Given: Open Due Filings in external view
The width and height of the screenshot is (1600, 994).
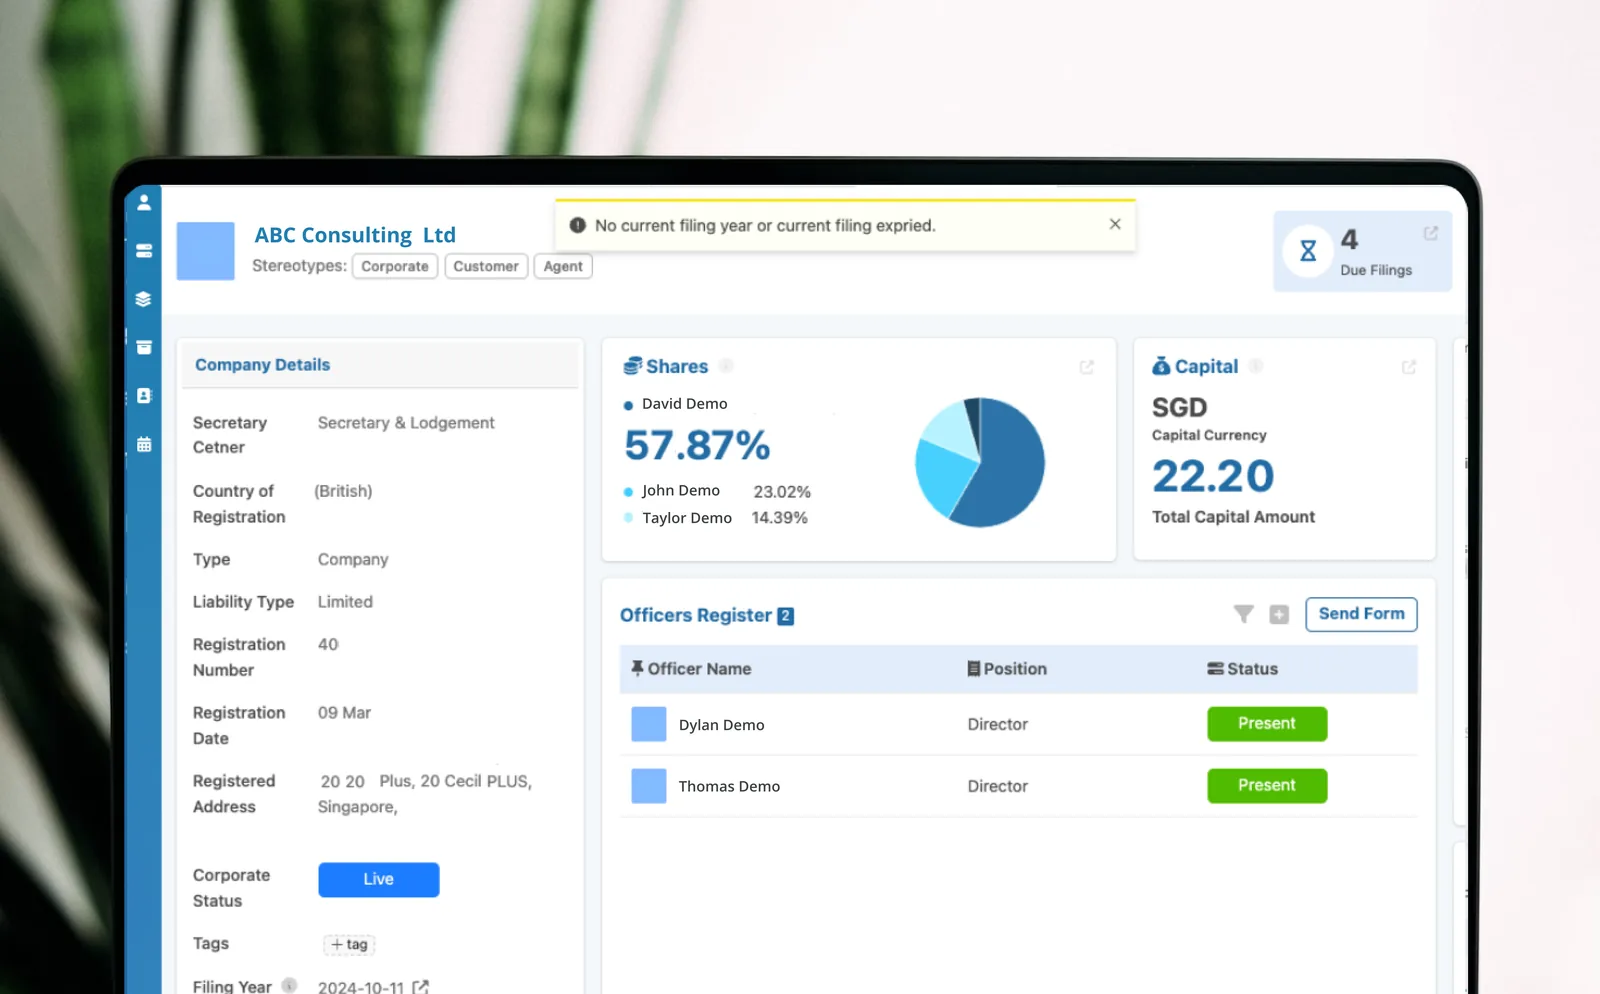Looking at the screenshot, I should [1431, 233].
